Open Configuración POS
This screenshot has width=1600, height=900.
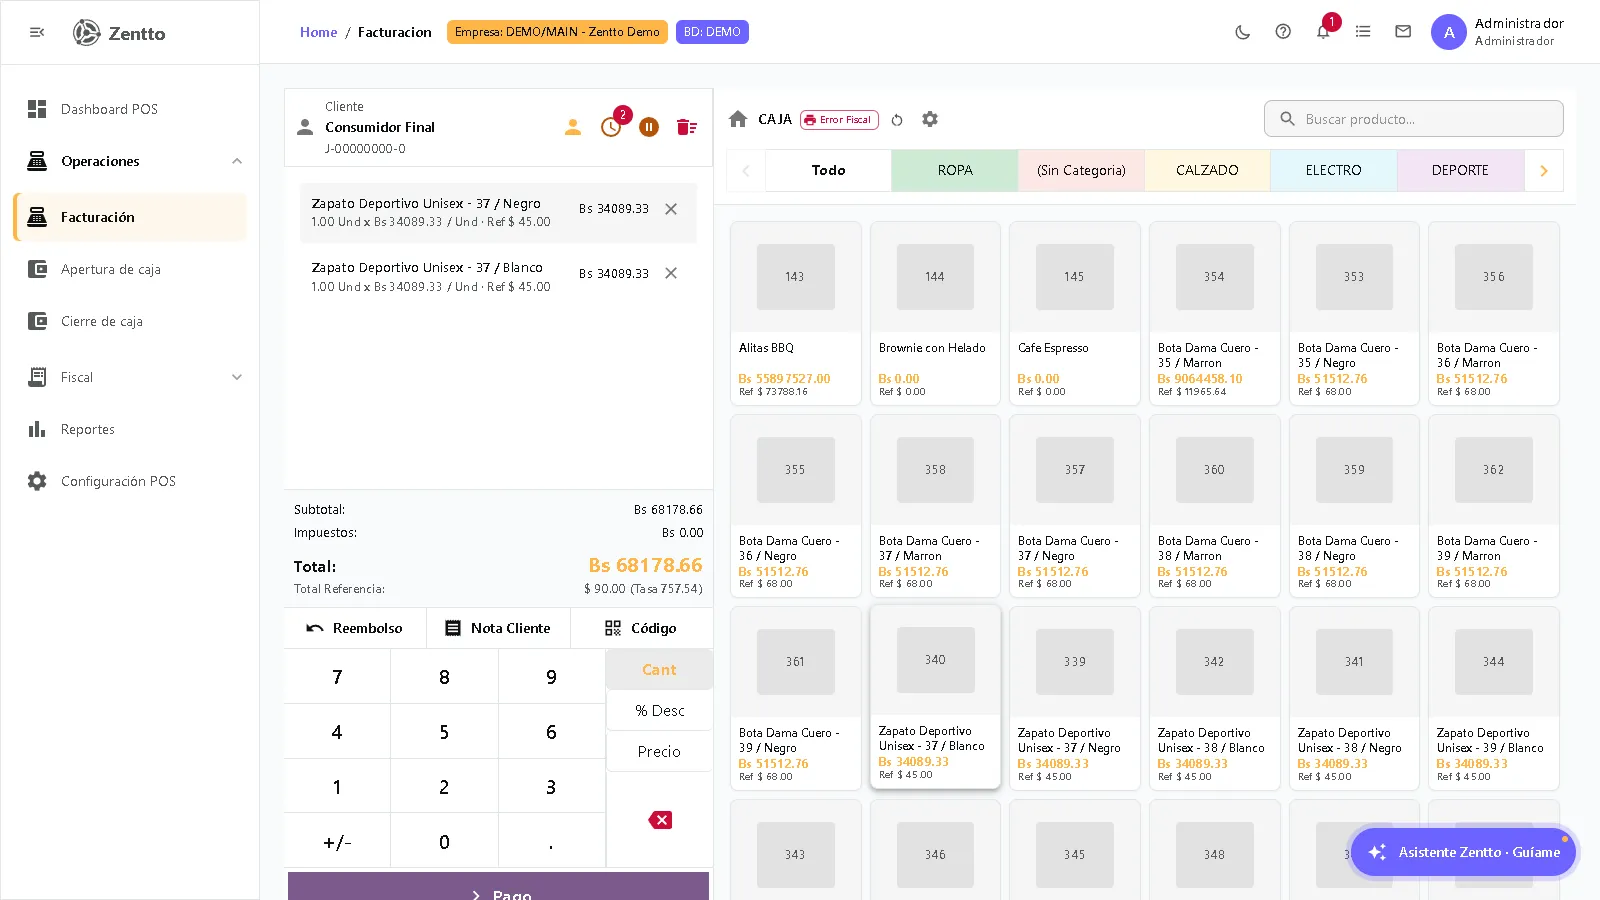(x=130, y=481)
